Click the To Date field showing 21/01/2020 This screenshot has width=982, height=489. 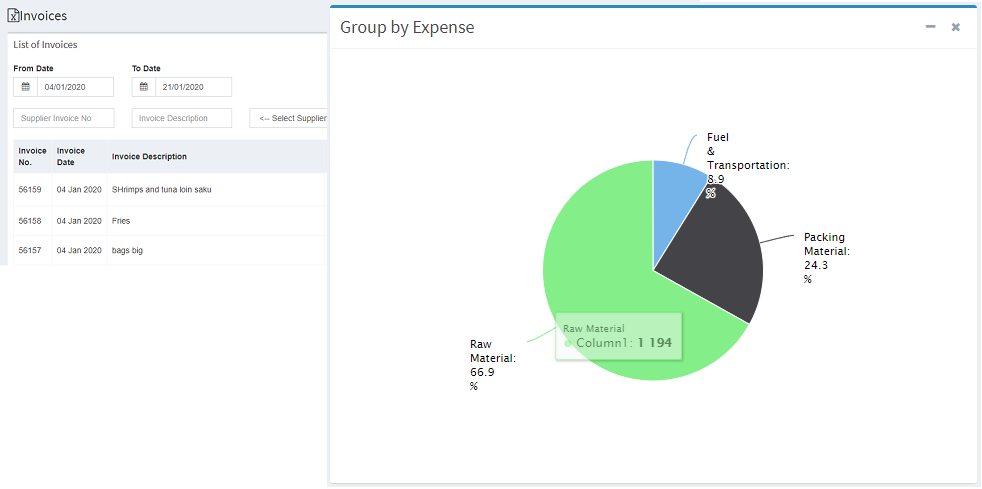(x=193, y=87)
